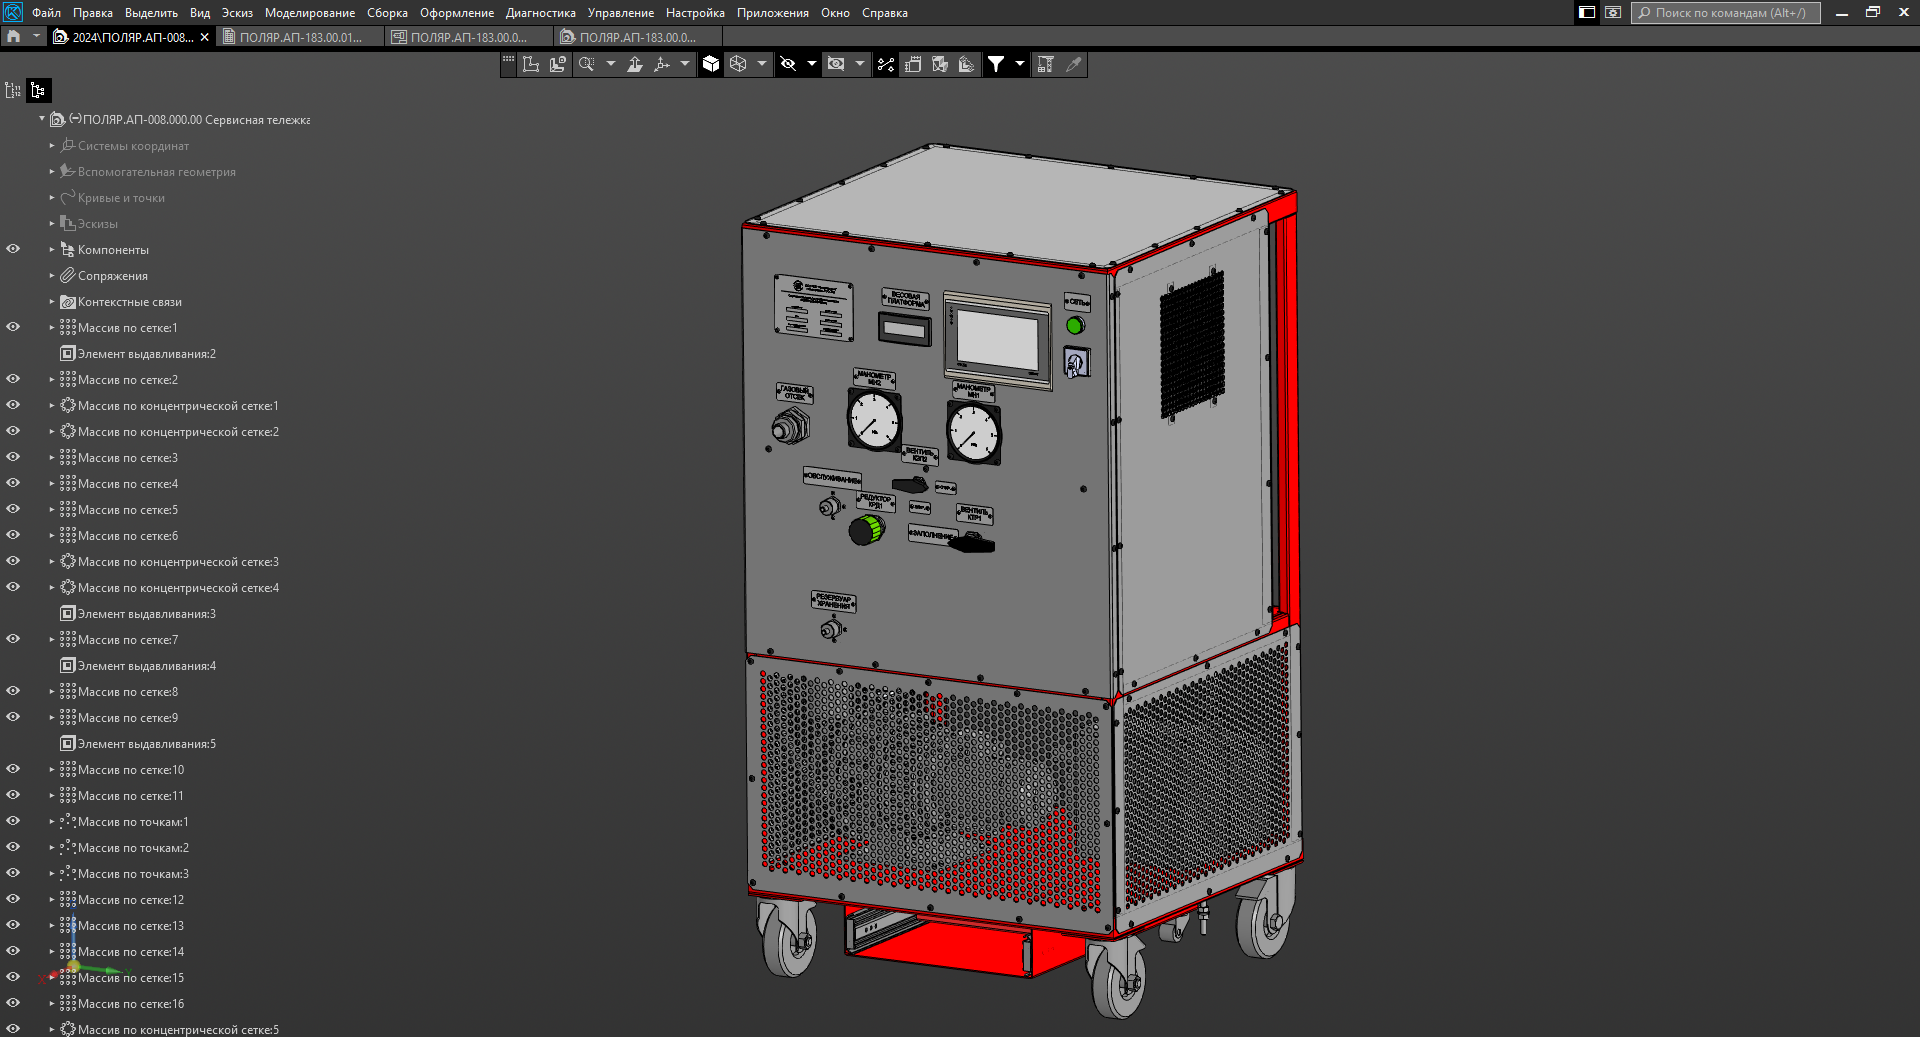This screenshot has width=1920, height=1037.
Task: Switch to the tree structure view icon
Action: pos(38,91)
